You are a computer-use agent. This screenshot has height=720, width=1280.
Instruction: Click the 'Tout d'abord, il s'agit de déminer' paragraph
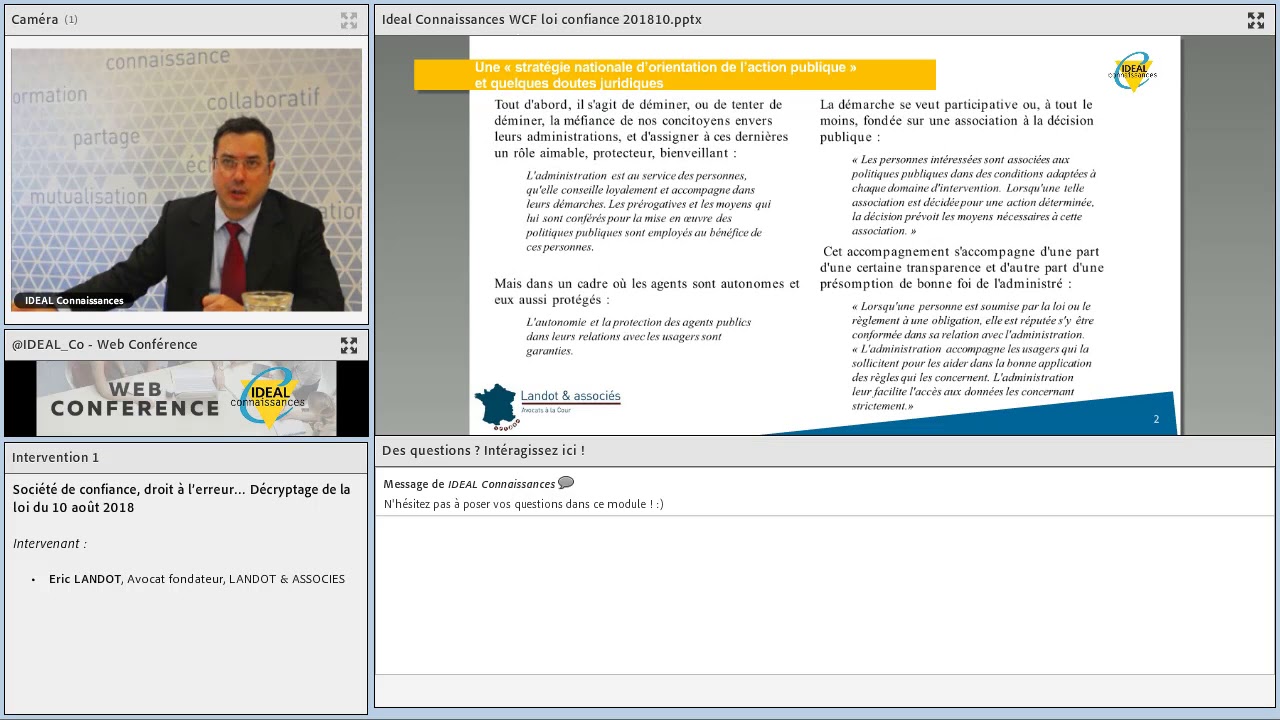pyautogui.click(x=641, y=128)
